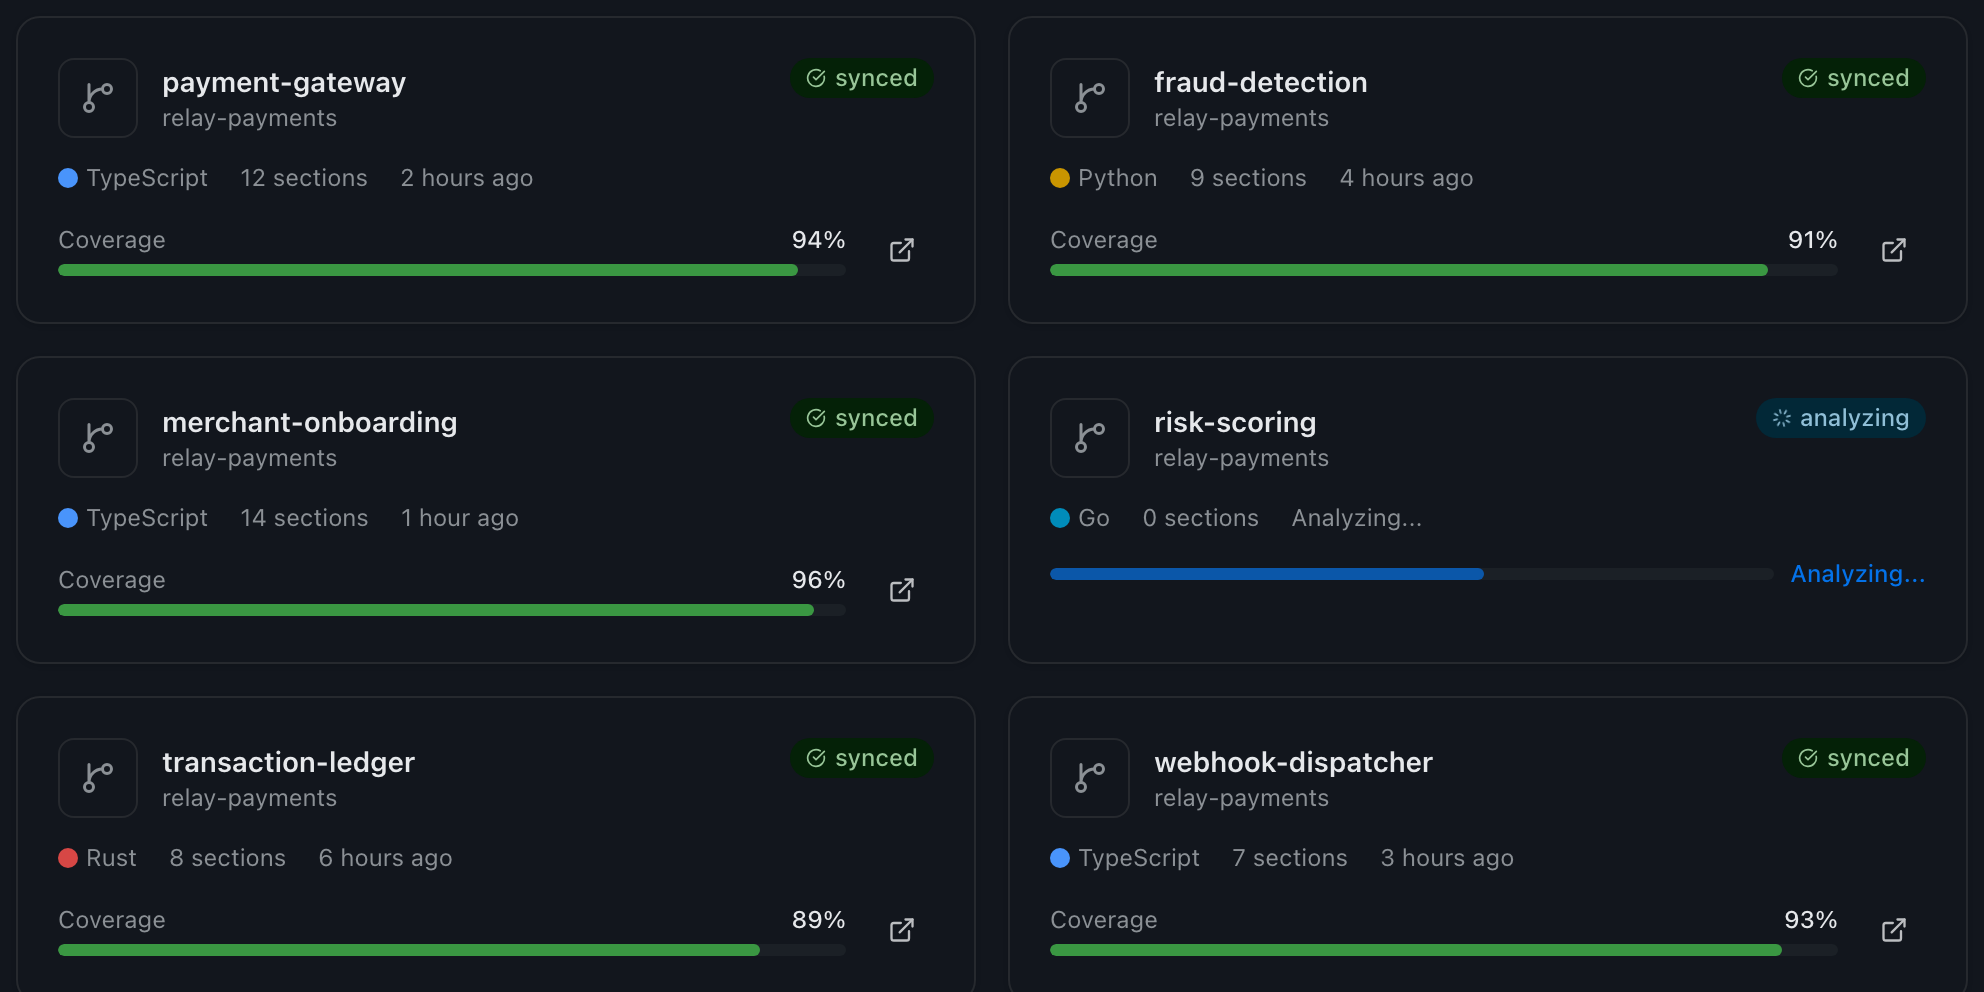
Task: Select the risk-scoring card title
Action: [1235, 422]
